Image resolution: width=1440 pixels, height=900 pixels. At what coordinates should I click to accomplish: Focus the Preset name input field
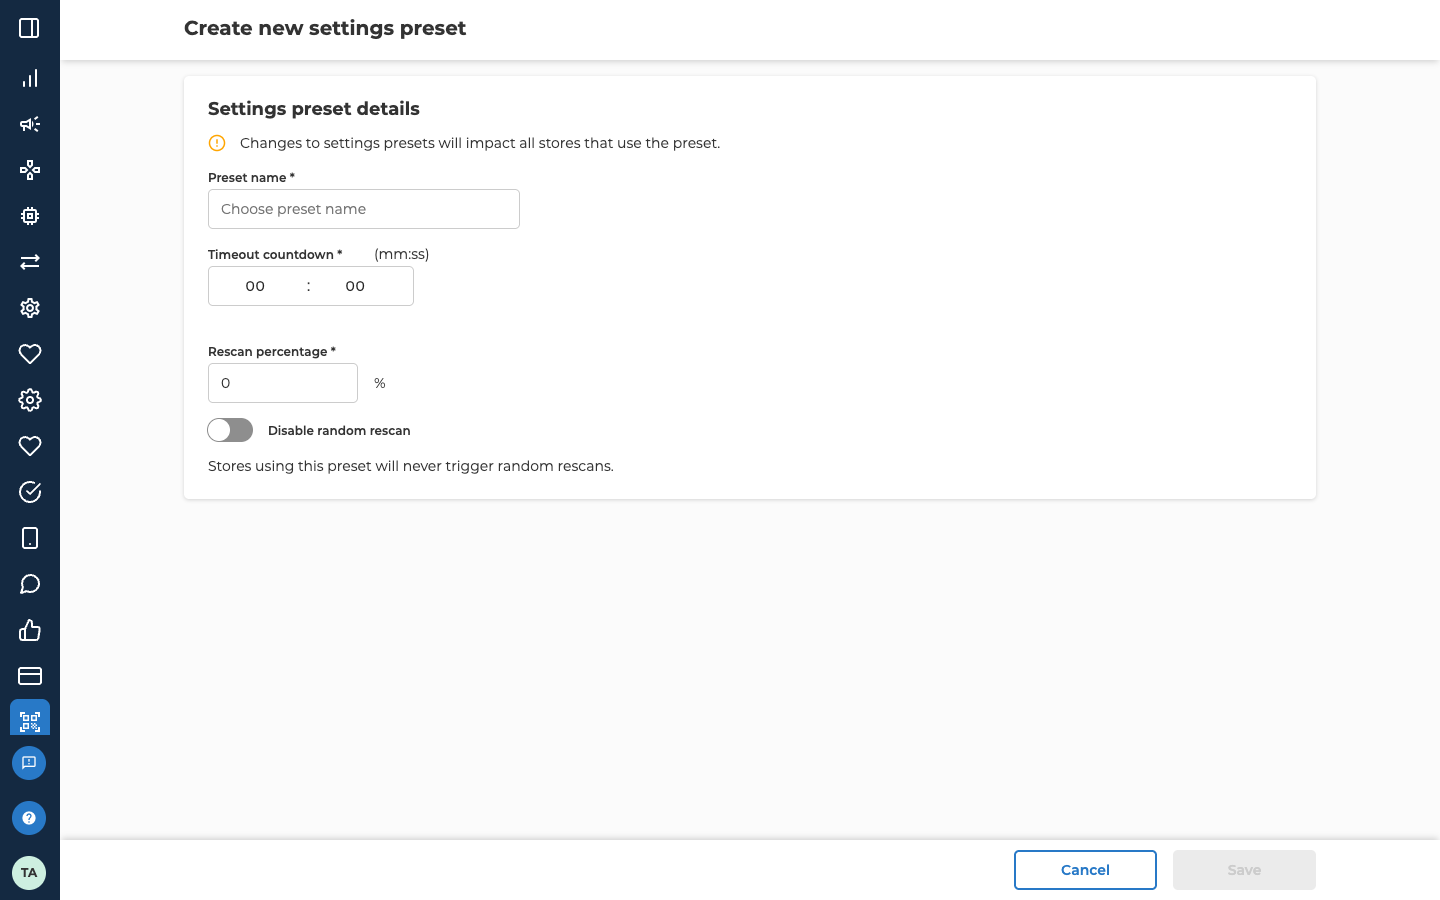point(364,209)
